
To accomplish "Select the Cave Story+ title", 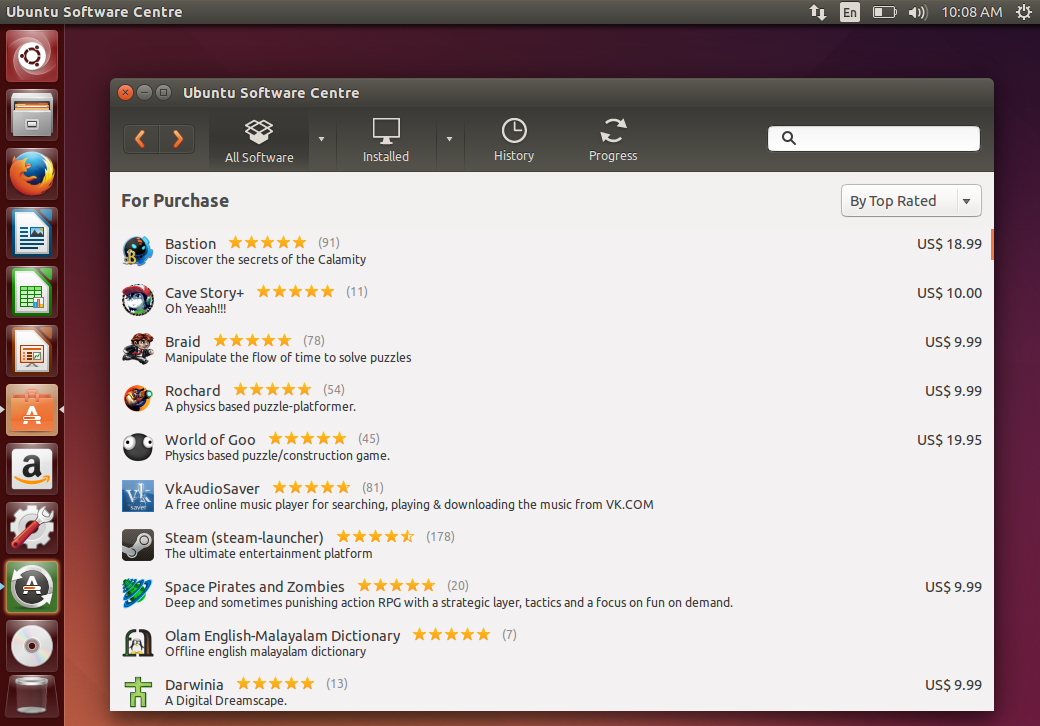I will point(204,293).
